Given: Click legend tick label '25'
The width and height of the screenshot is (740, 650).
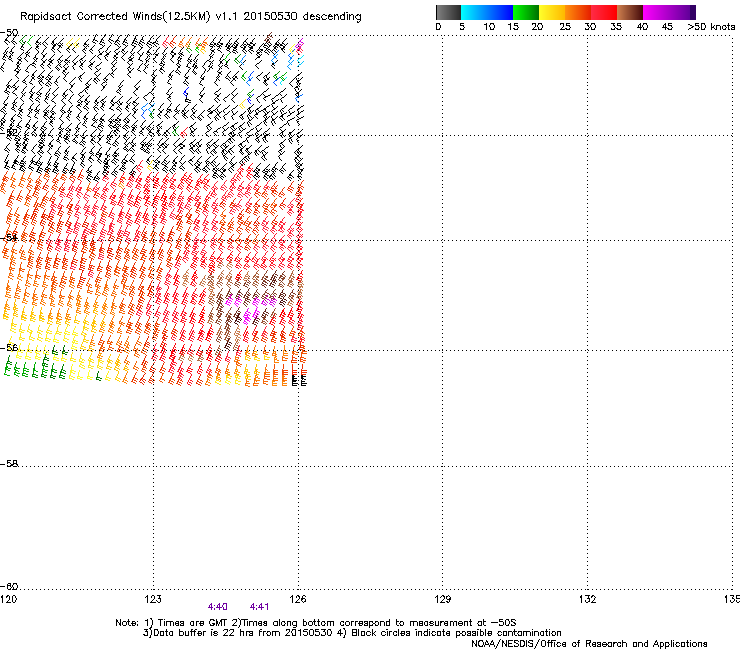Looking at the screenshot, I should coord(565,27).
